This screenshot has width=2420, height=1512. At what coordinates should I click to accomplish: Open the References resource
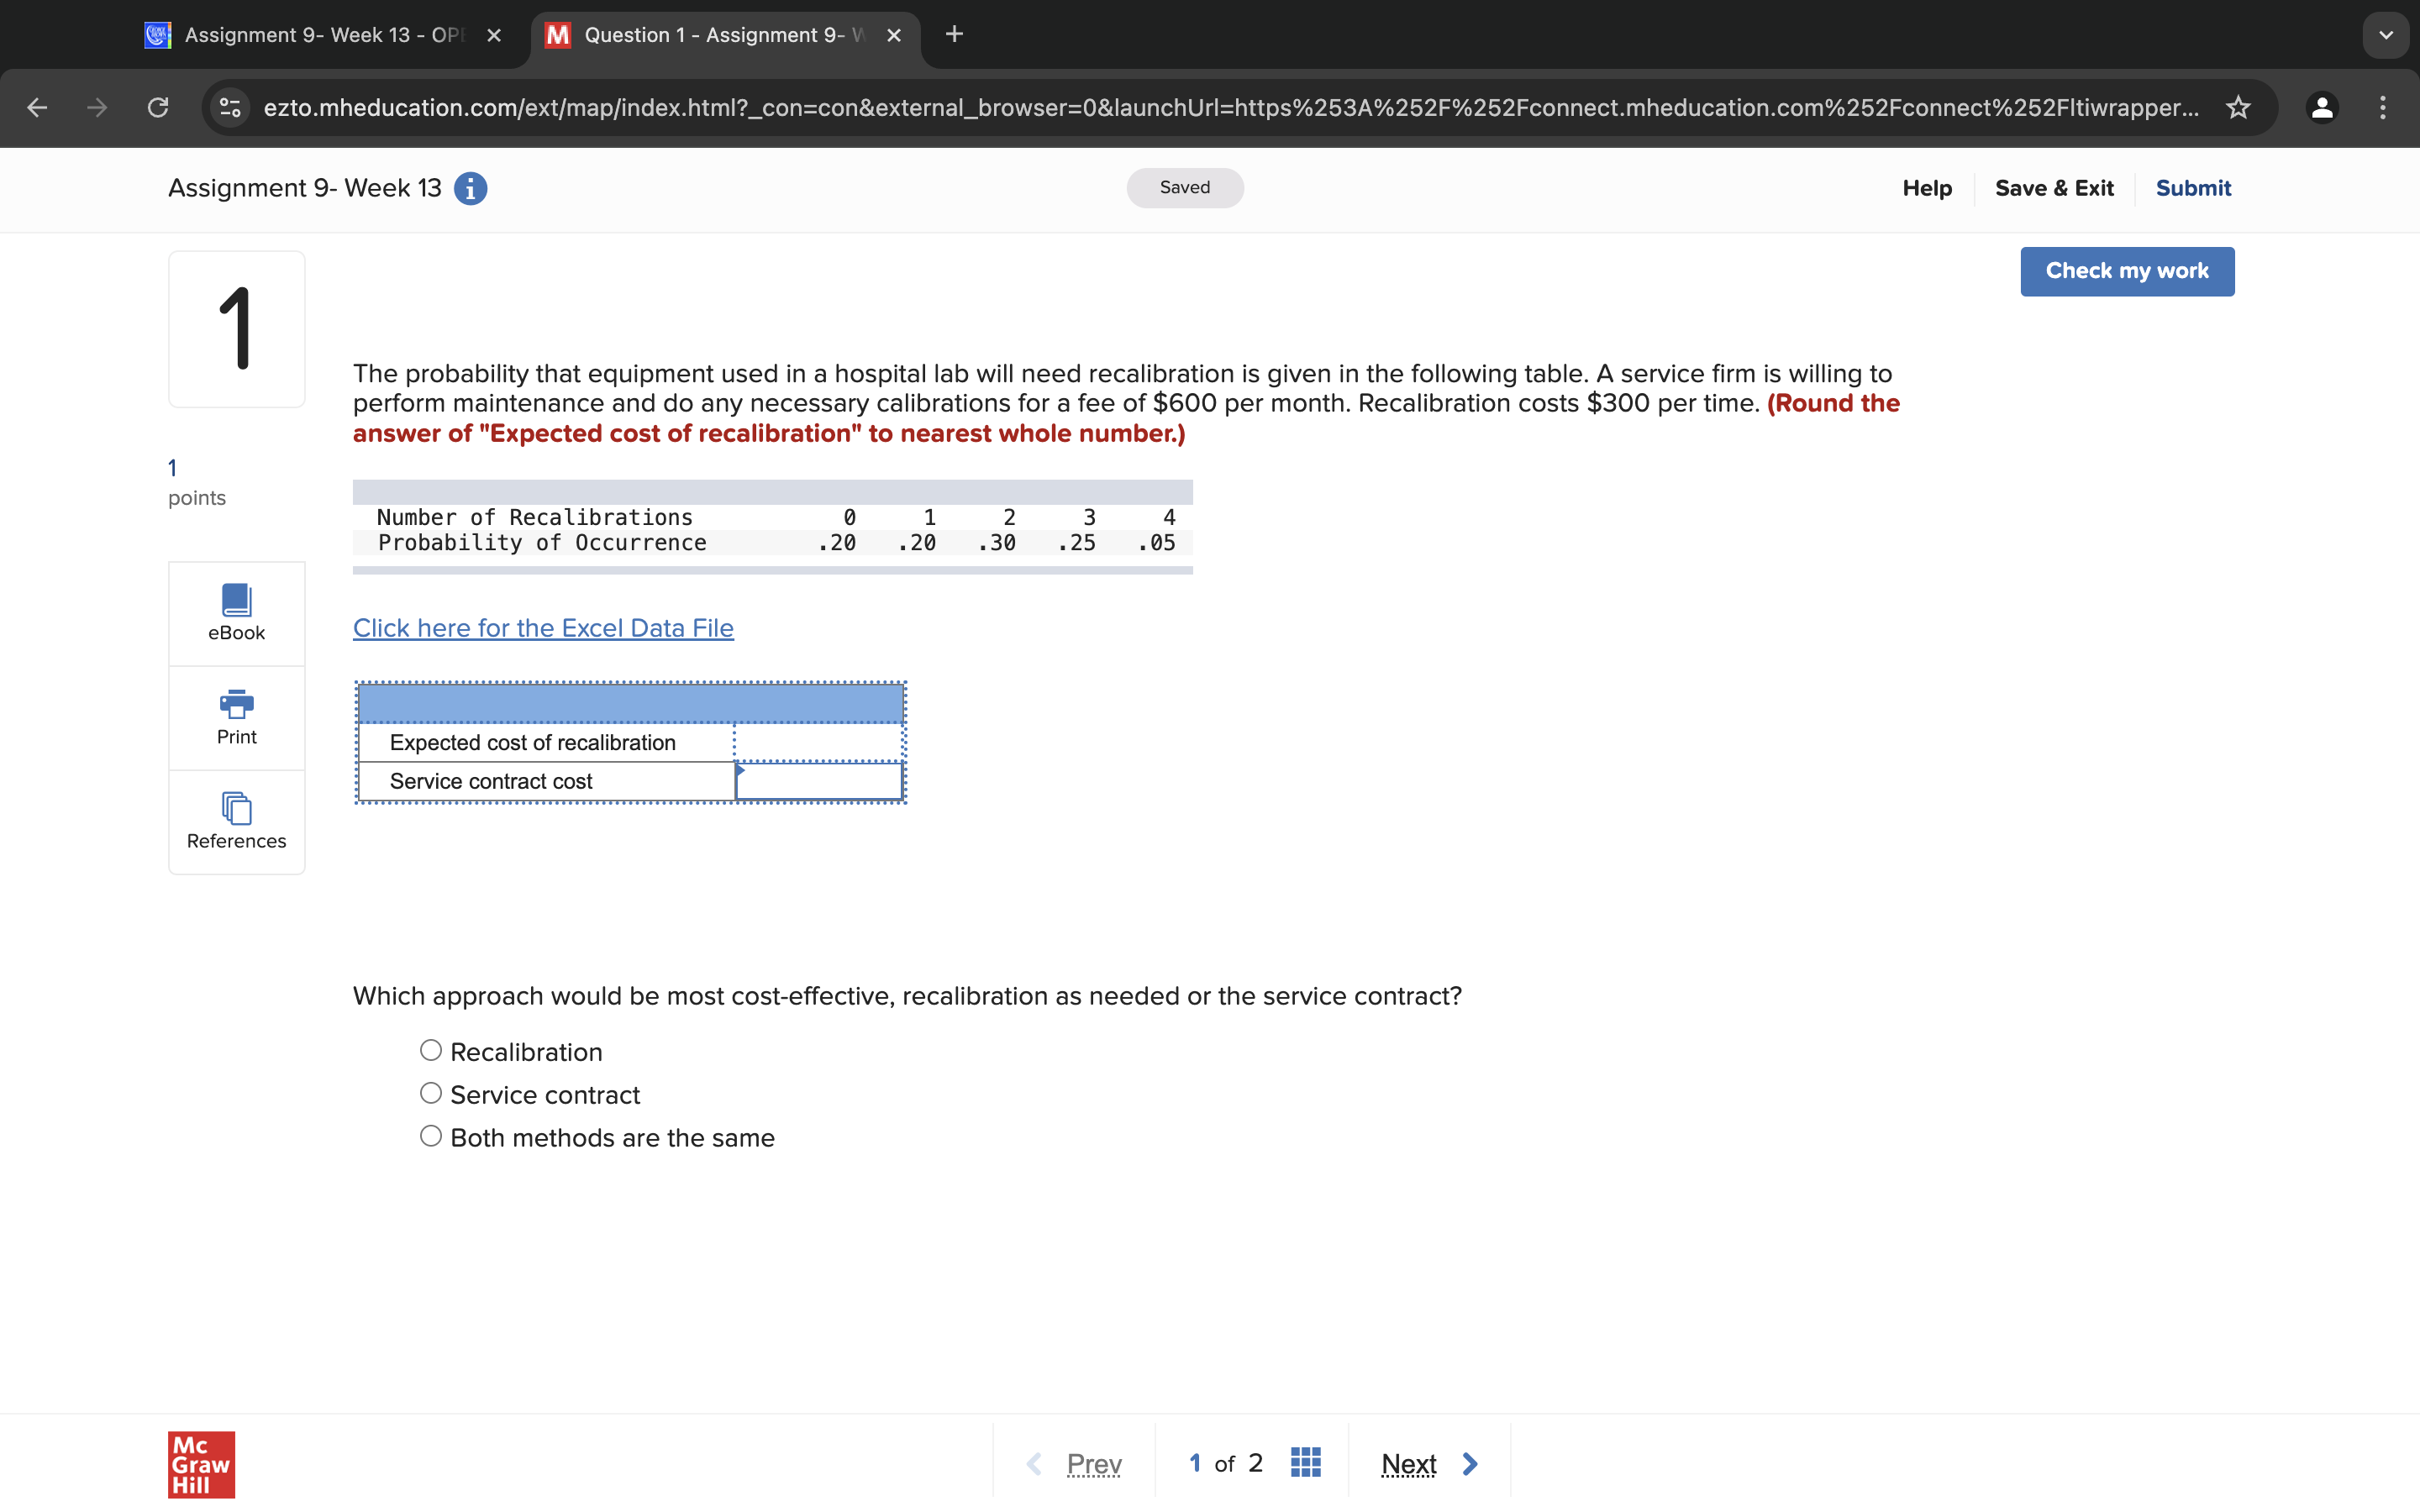[x=236, y=820]
